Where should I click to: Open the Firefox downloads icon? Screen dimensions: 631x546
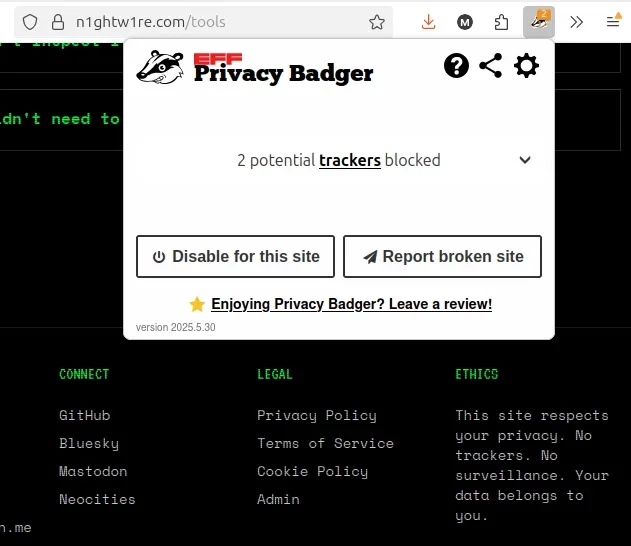click(429, 22)
